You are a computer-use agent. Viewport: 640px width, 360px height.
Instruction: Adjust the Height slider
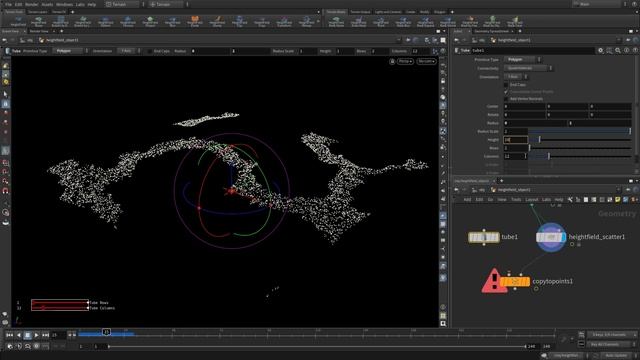580,140
